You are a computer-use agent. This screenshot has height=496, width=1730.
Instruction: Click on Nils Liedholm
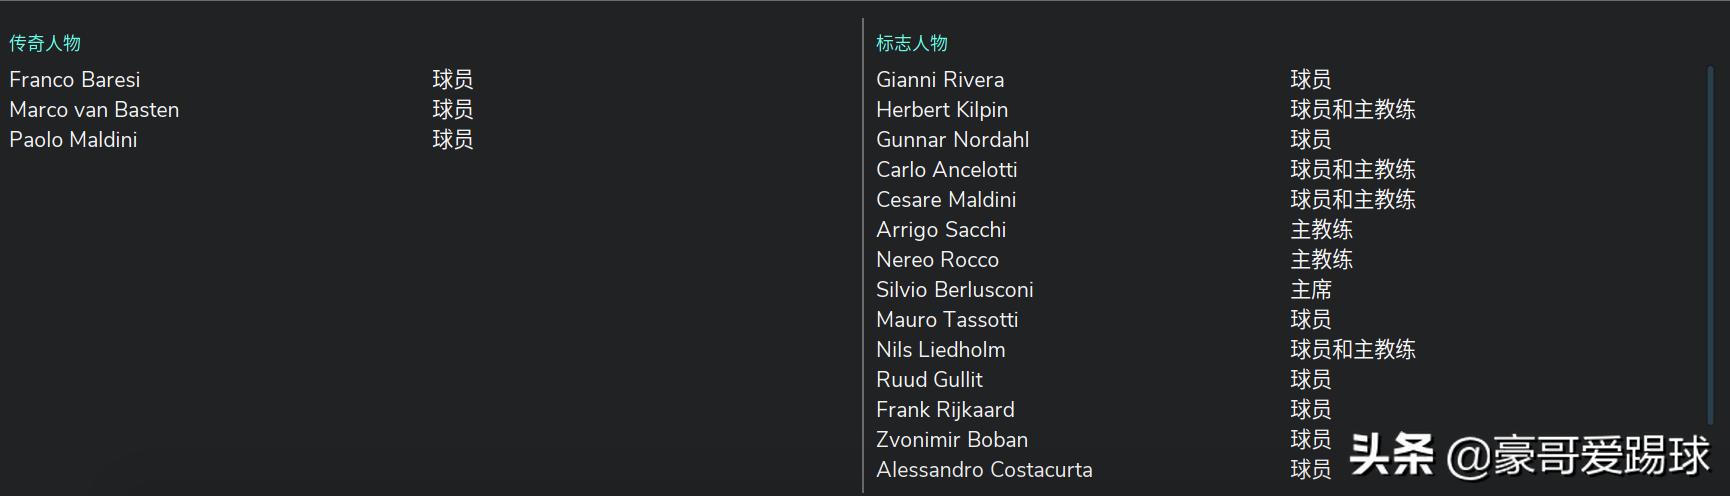[x=941, y=350]
